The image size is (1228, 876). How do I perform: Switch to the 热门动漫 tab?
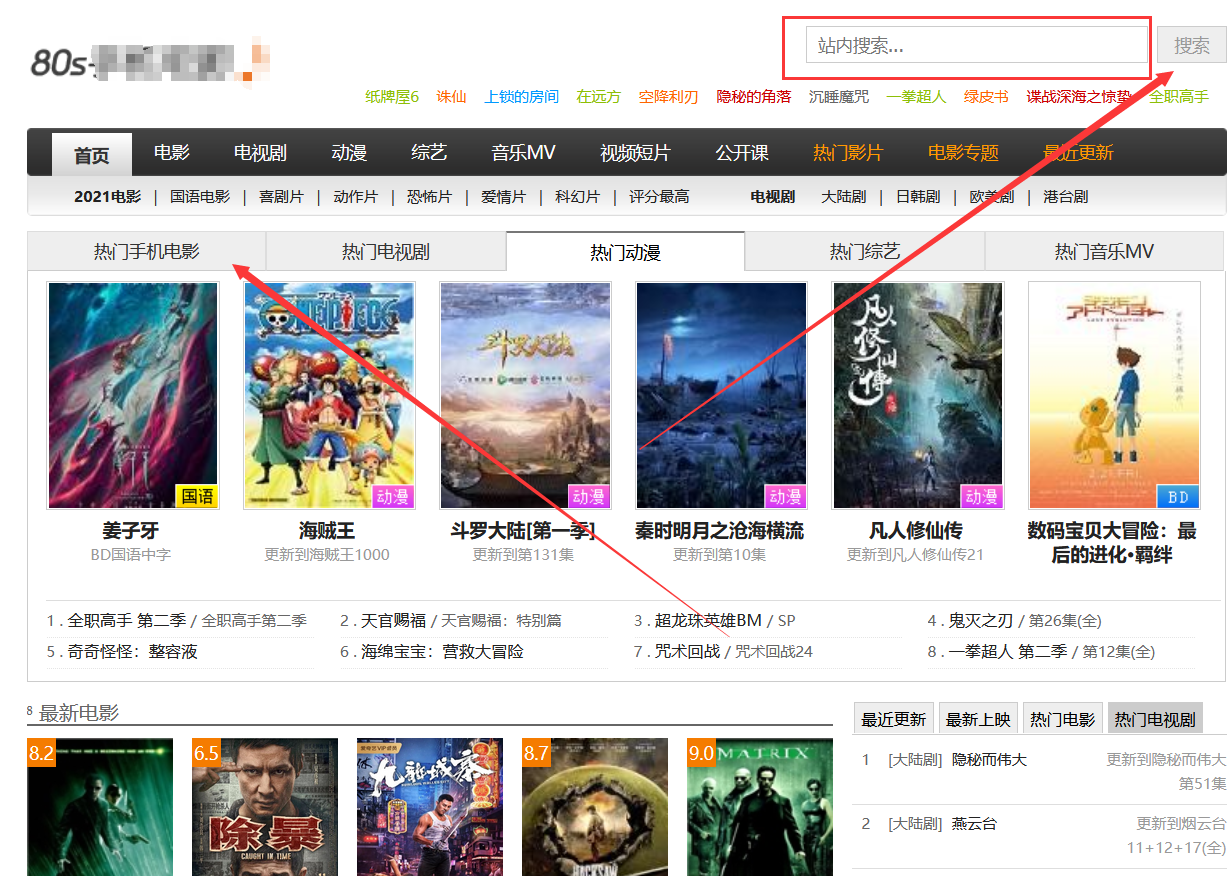click(x=626, y=251)
